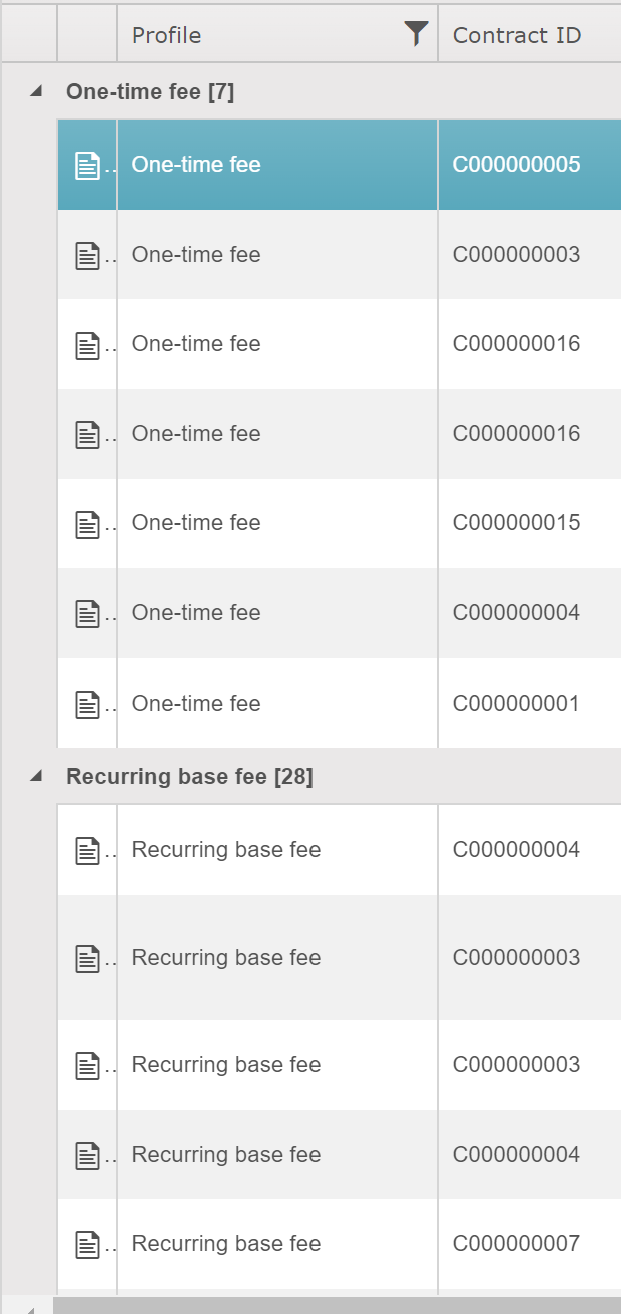Click document icon for contract C000000005 row

click(88, 165)
